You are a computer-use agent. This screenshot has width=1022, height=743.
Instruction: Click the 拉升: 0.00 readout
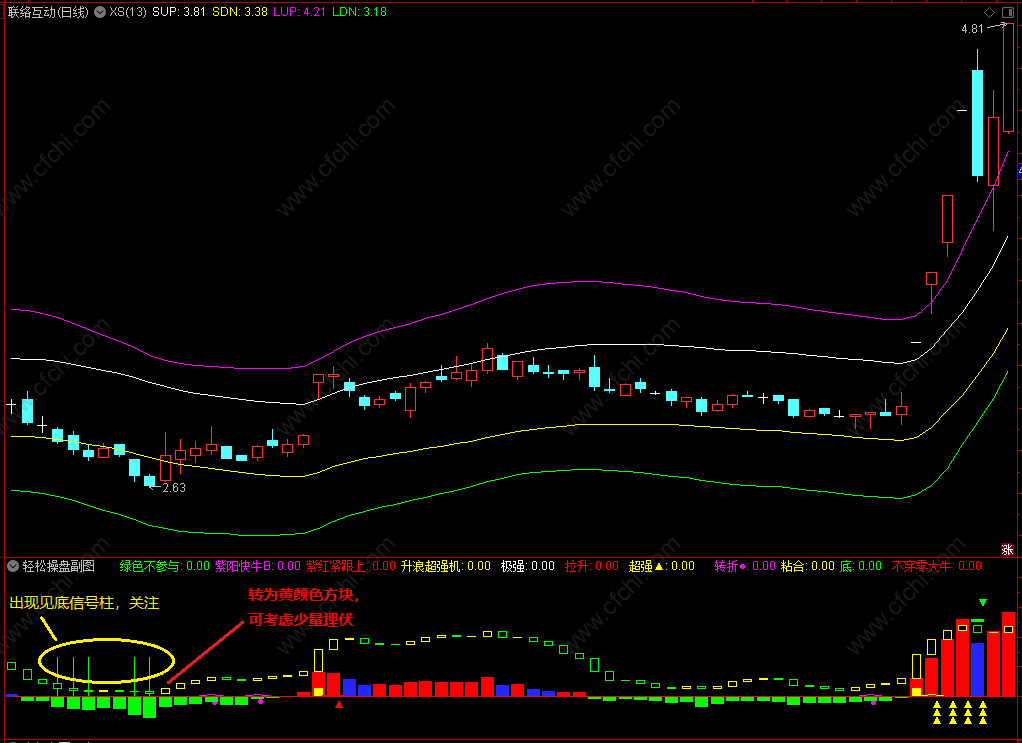(591, 566)
